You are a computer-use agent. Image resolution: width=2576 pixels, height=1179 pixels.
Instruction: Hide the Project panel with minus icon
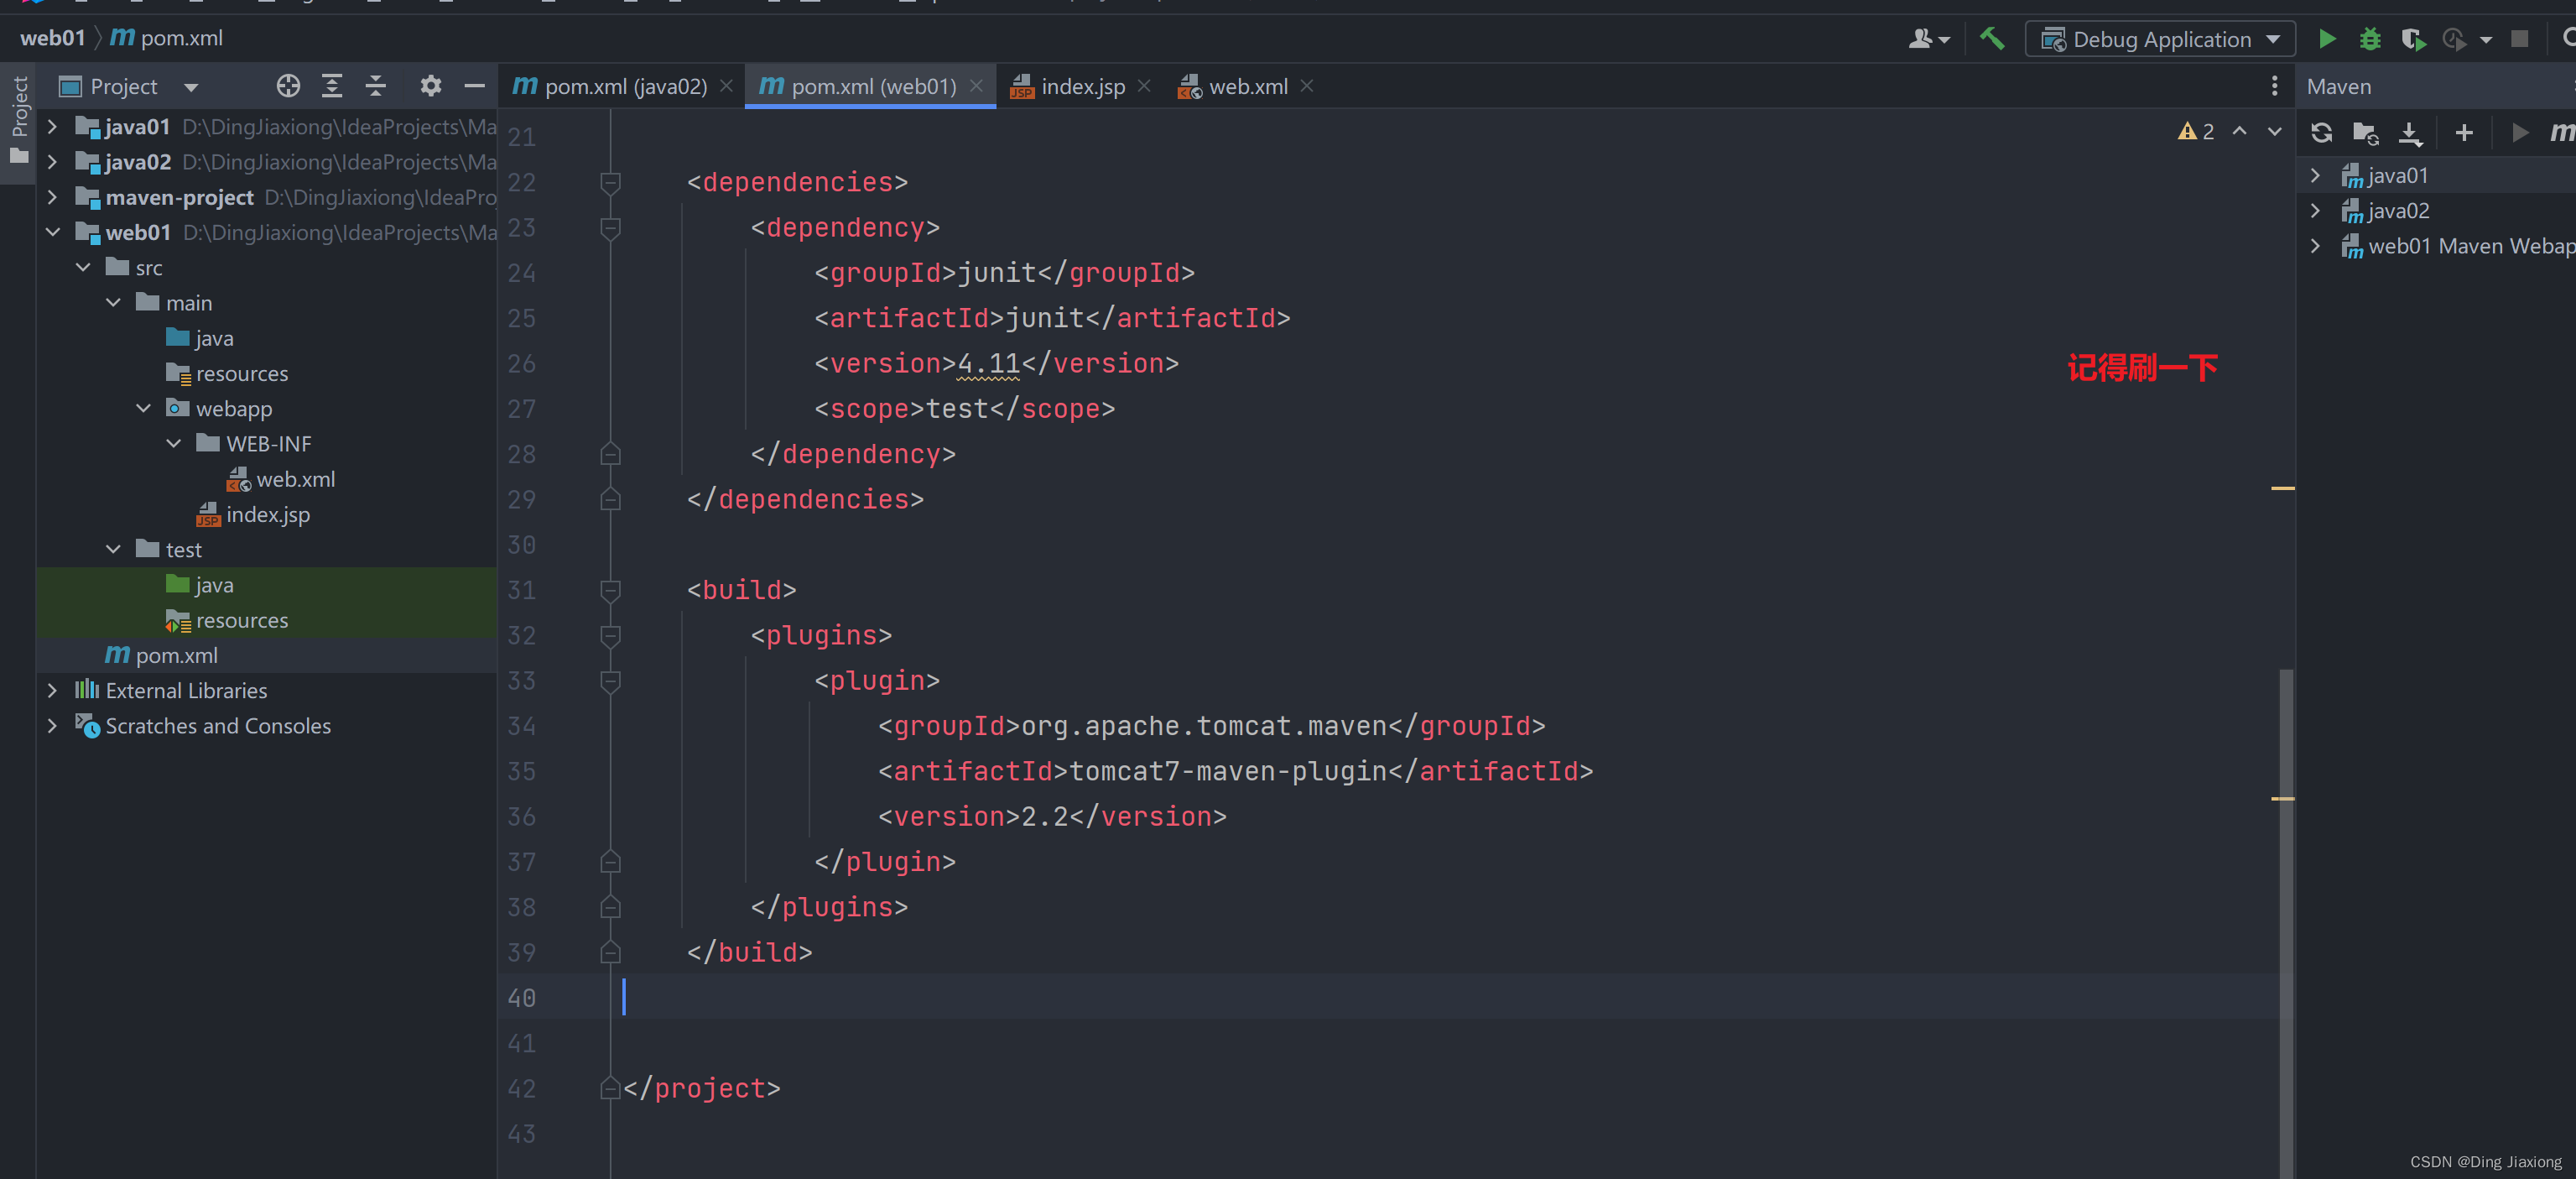[x=475, y=86]
